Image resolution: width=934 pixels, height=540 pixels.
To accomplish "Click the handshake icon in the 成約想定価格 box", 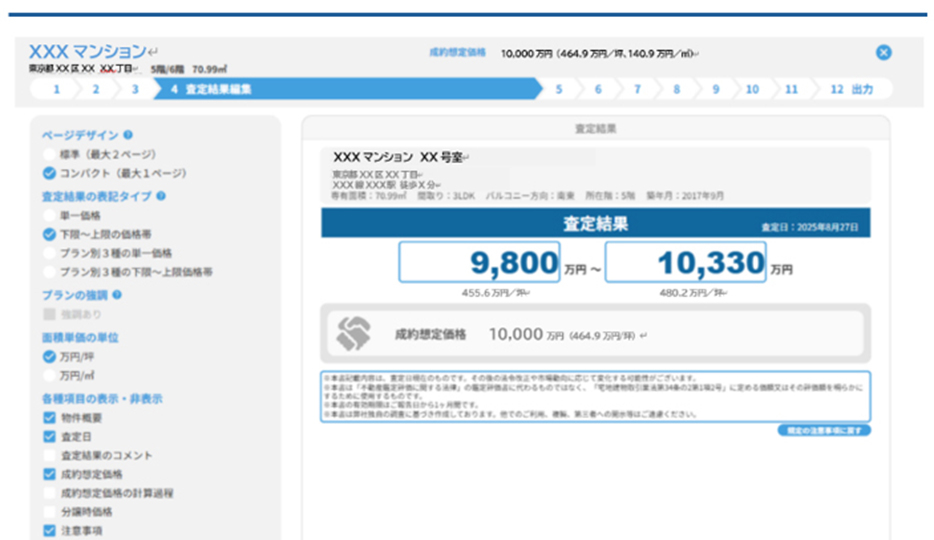I will tap(353, 335).
